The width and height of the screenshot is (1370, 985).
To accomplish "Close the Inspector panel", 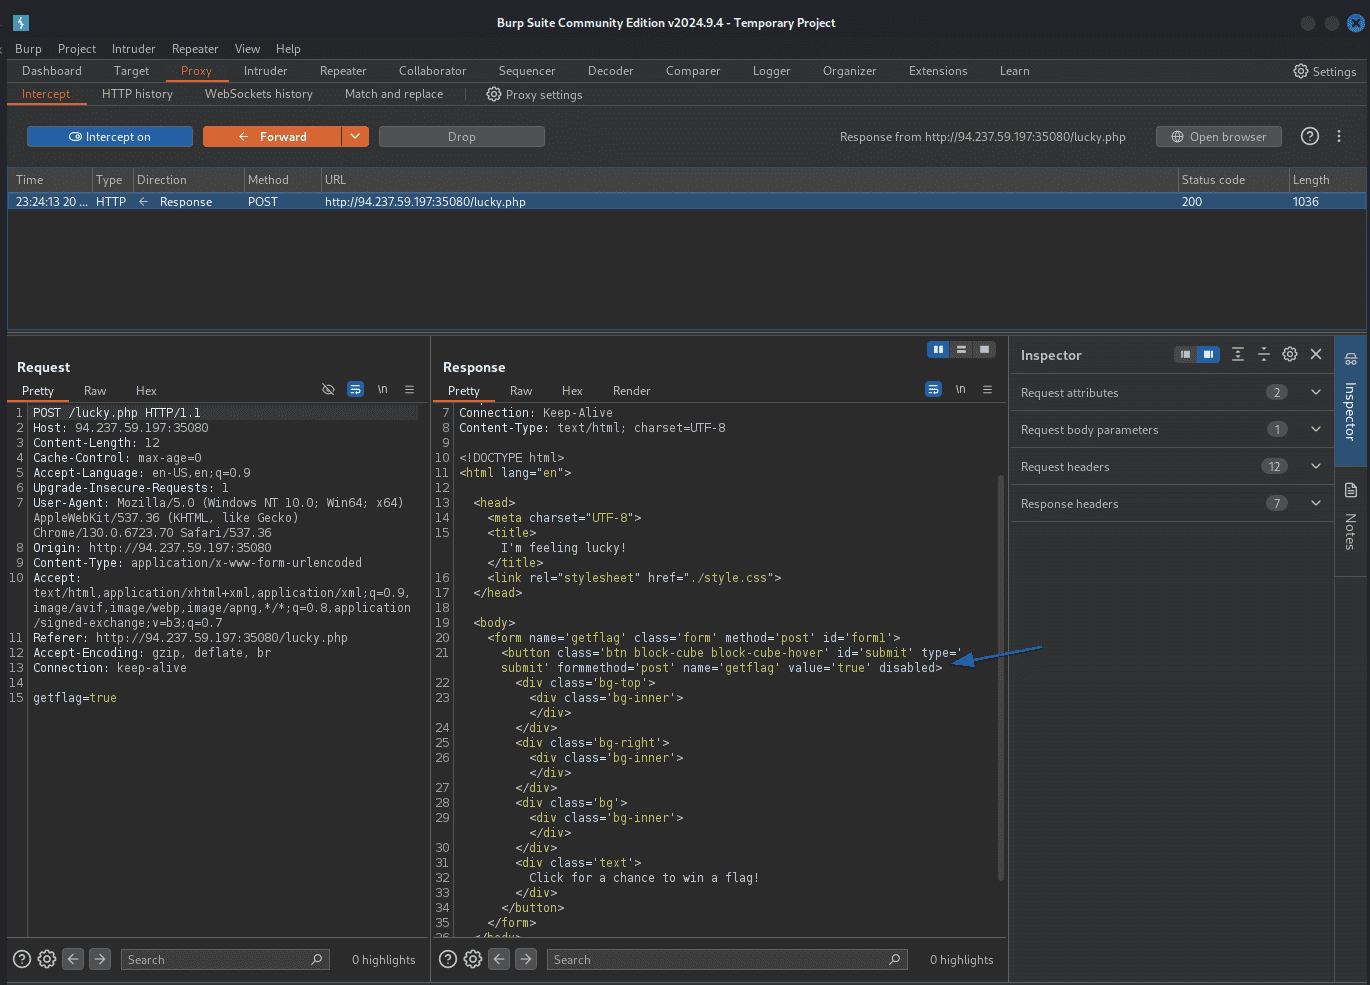I will pyautogui.click(x=1316, y=354).
